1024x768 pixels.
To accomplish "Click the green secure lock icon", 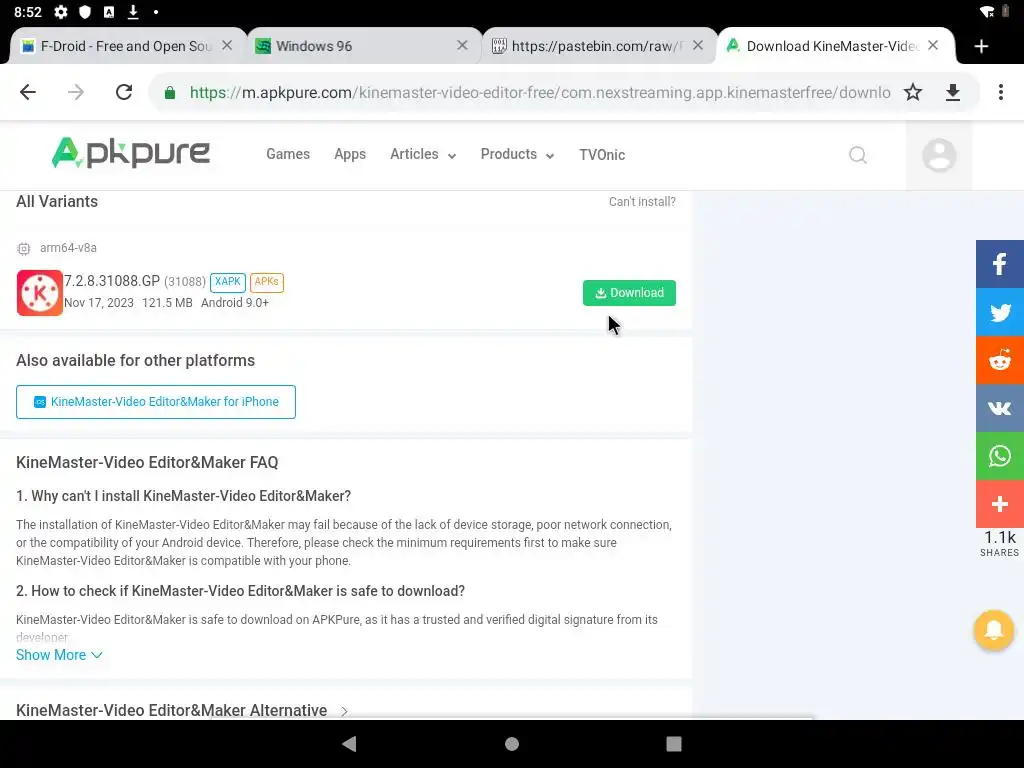I will click(170, 92).
